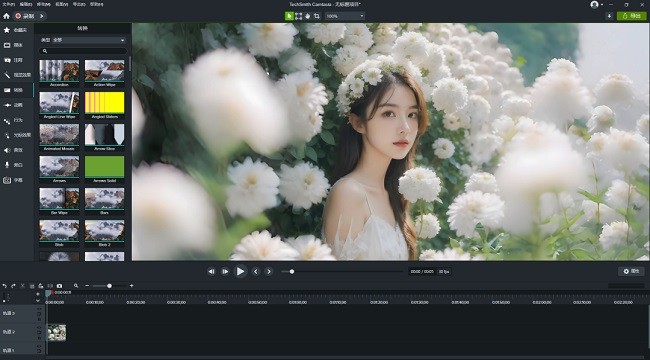Viewport: 650px width, 360px height.
Task: Open Audio Effects speaker sidebar tab
Action: 17,150
